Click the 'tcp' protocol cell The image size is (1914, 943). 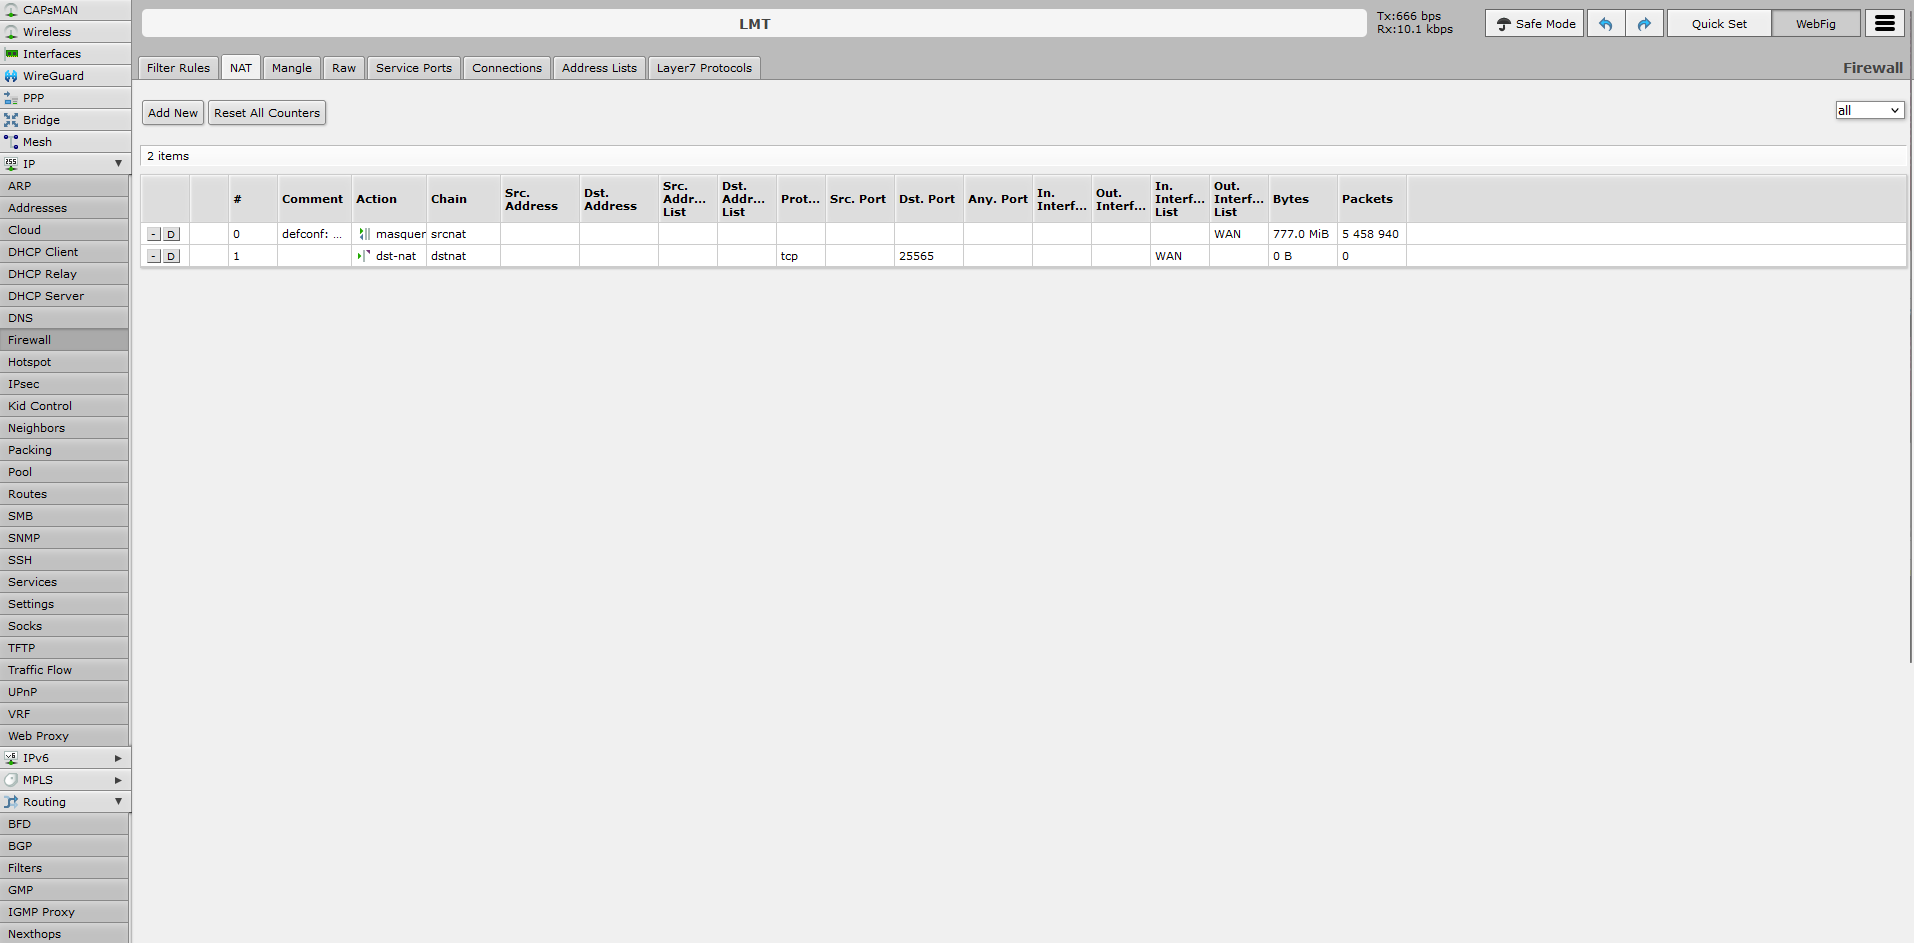801,256
